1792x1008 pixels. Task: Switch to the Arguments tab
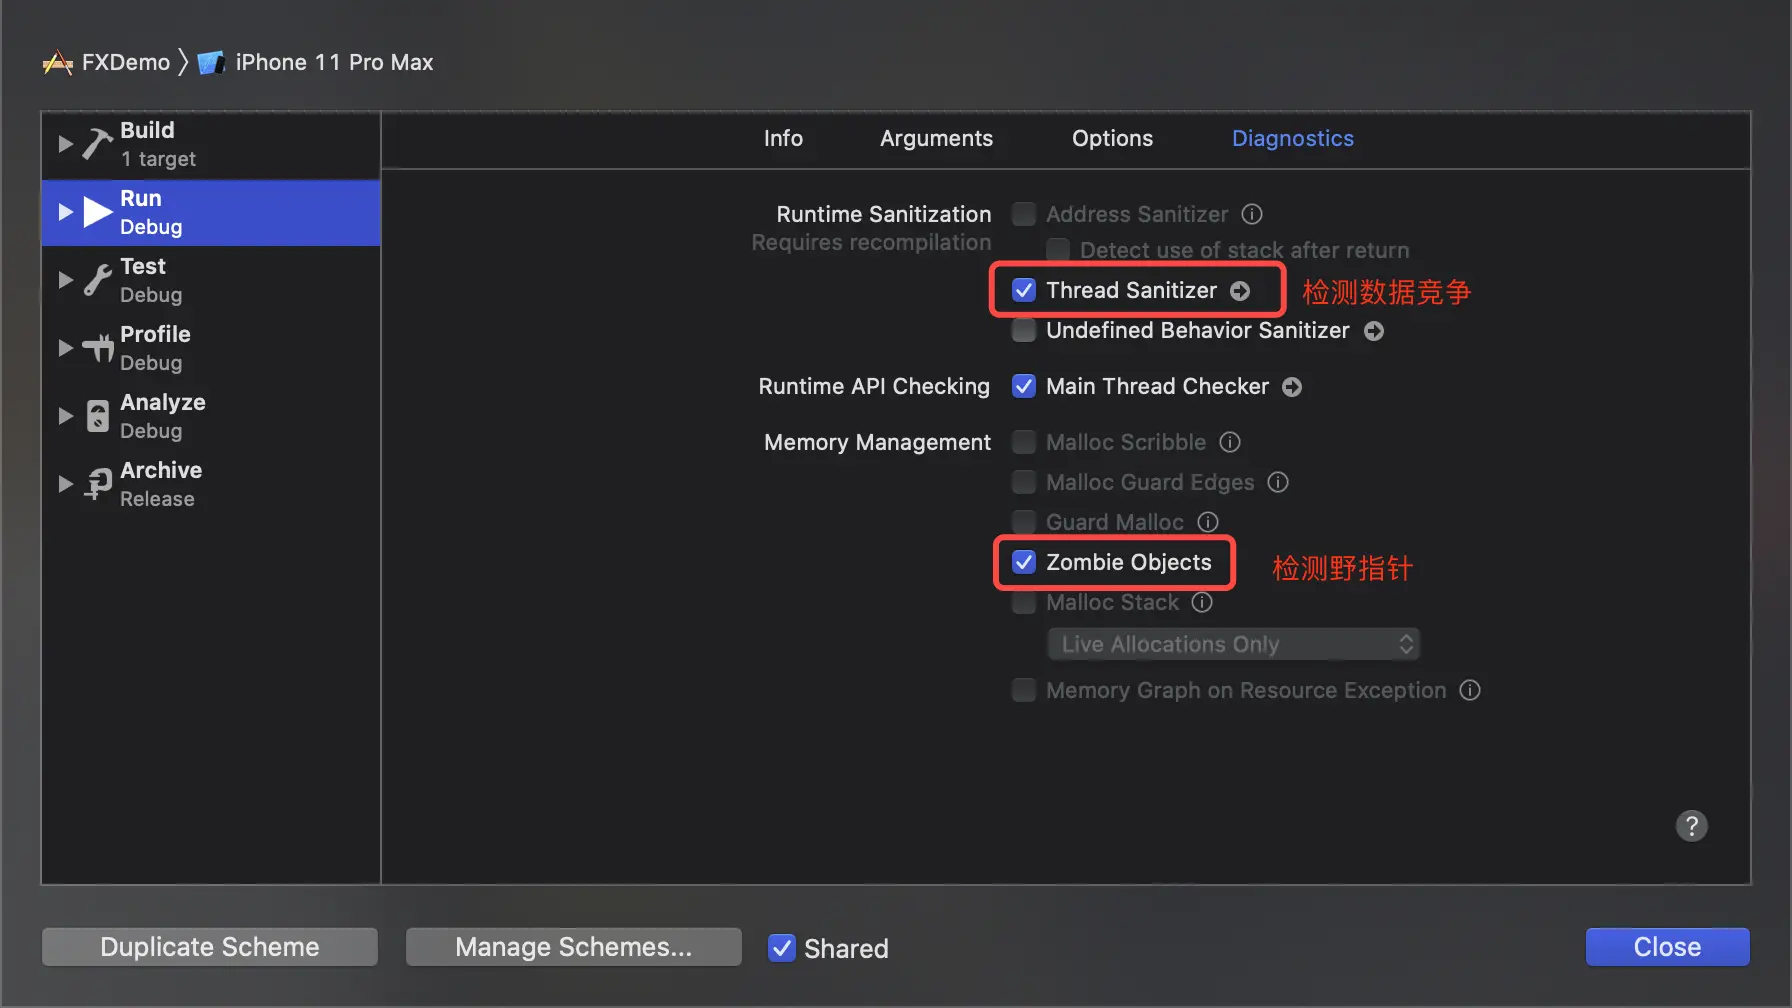(936, 139)
